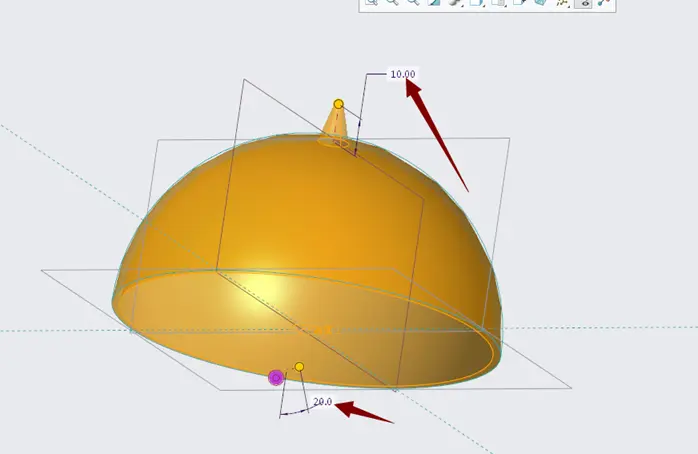Click the shaded Display Style icon
This screenshot has width=698, height=454.
(455, 2)
